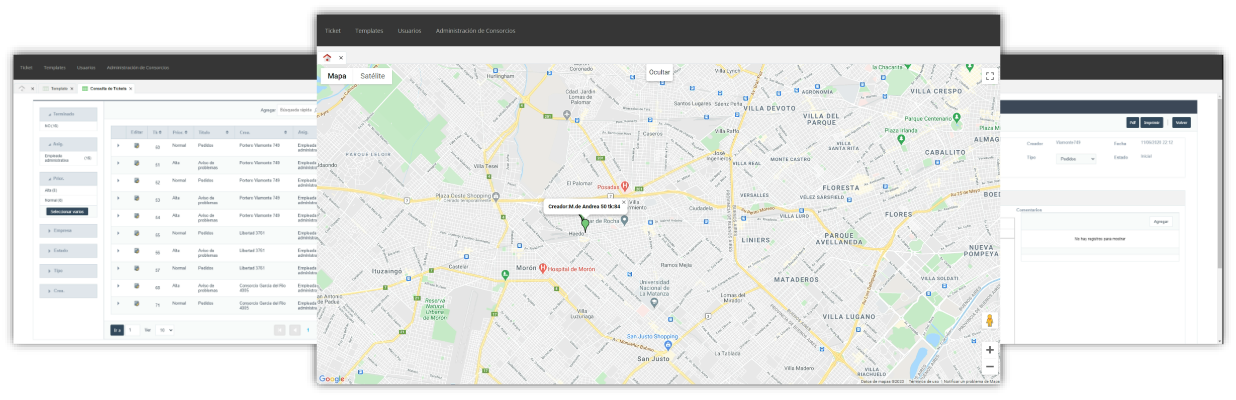1236x400 pixels.
Task: Open Usuarios menu in the map window
Action: (x=409, y=31)
